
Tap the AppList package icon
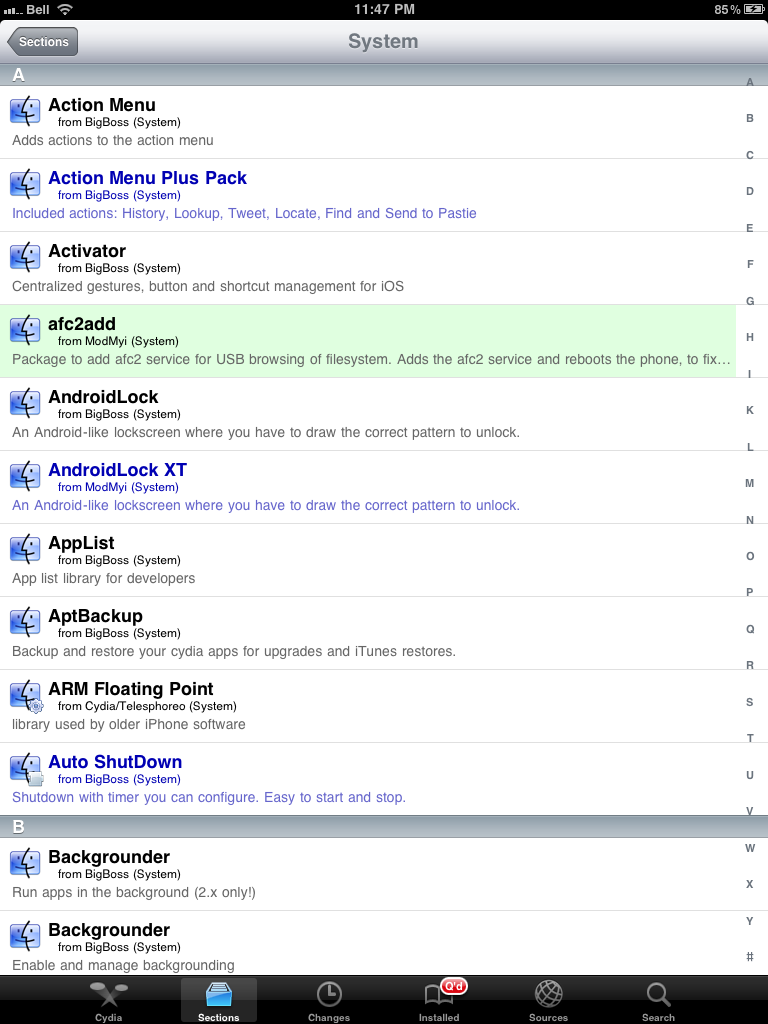[25, 549]
